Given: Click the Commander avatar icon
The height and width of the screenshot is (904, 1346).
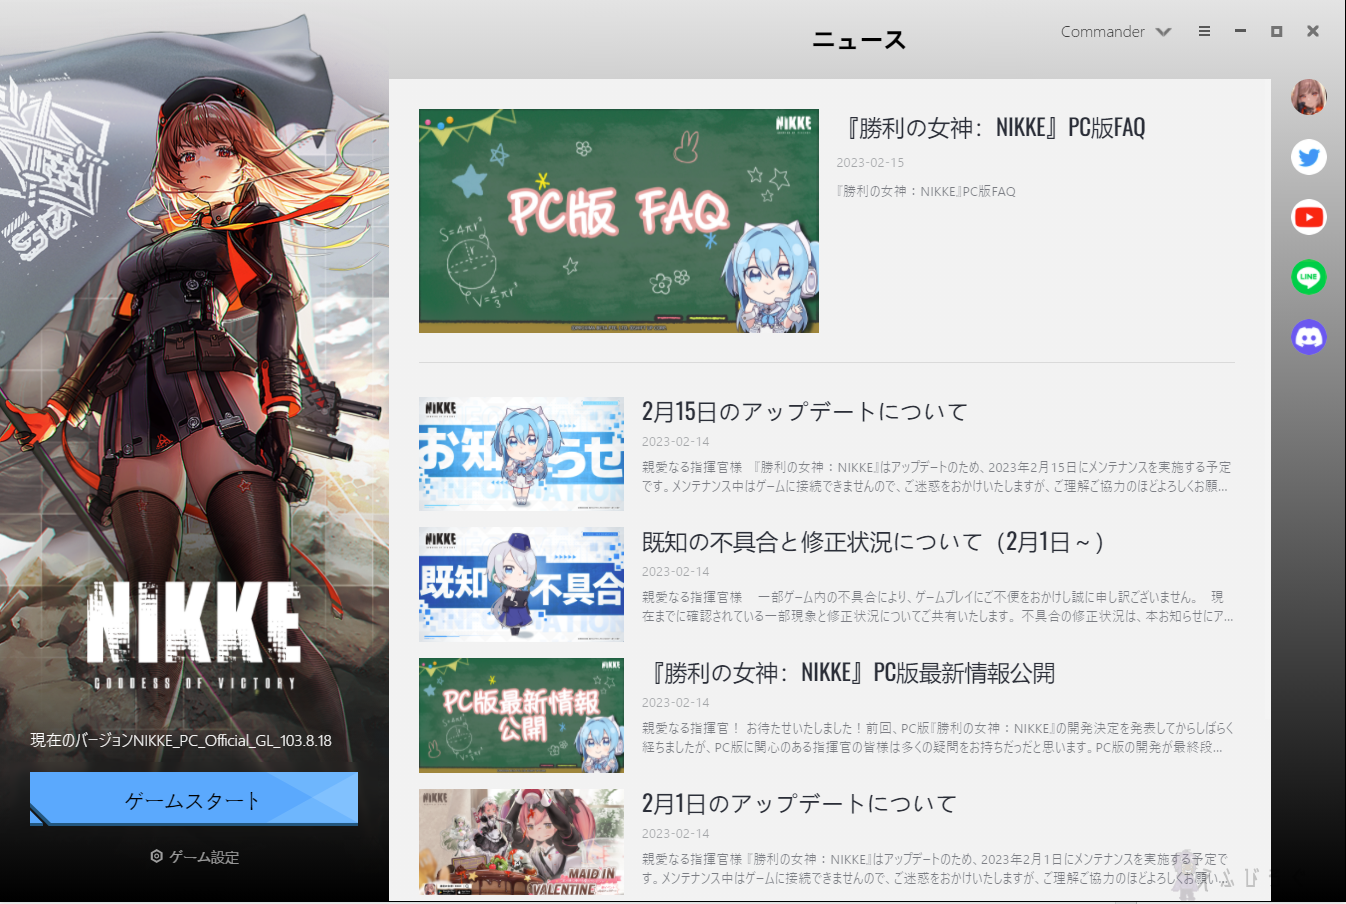Looking at the screenshot, I should 1309,97.
